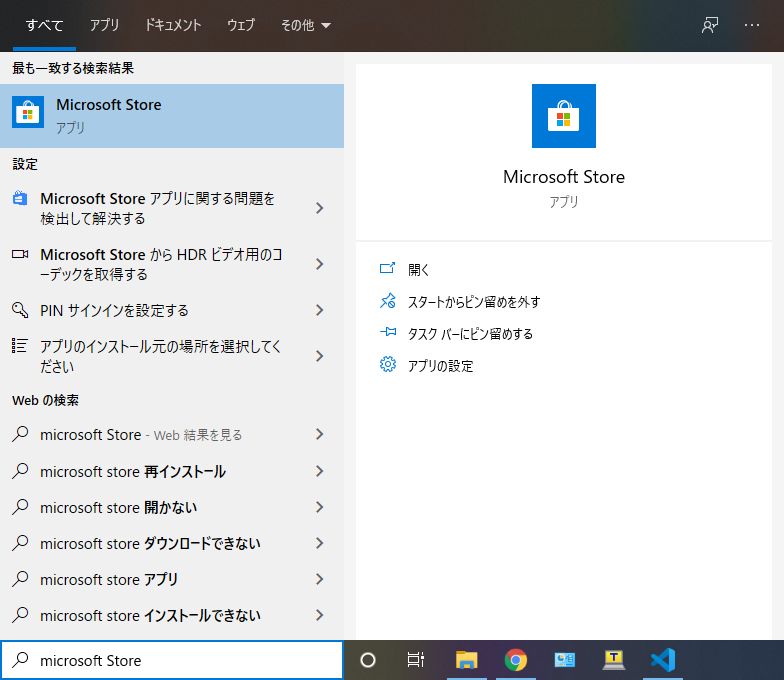Click the アプリの設定 gear icon
The image size is (784, 680).
coord(388,364)
